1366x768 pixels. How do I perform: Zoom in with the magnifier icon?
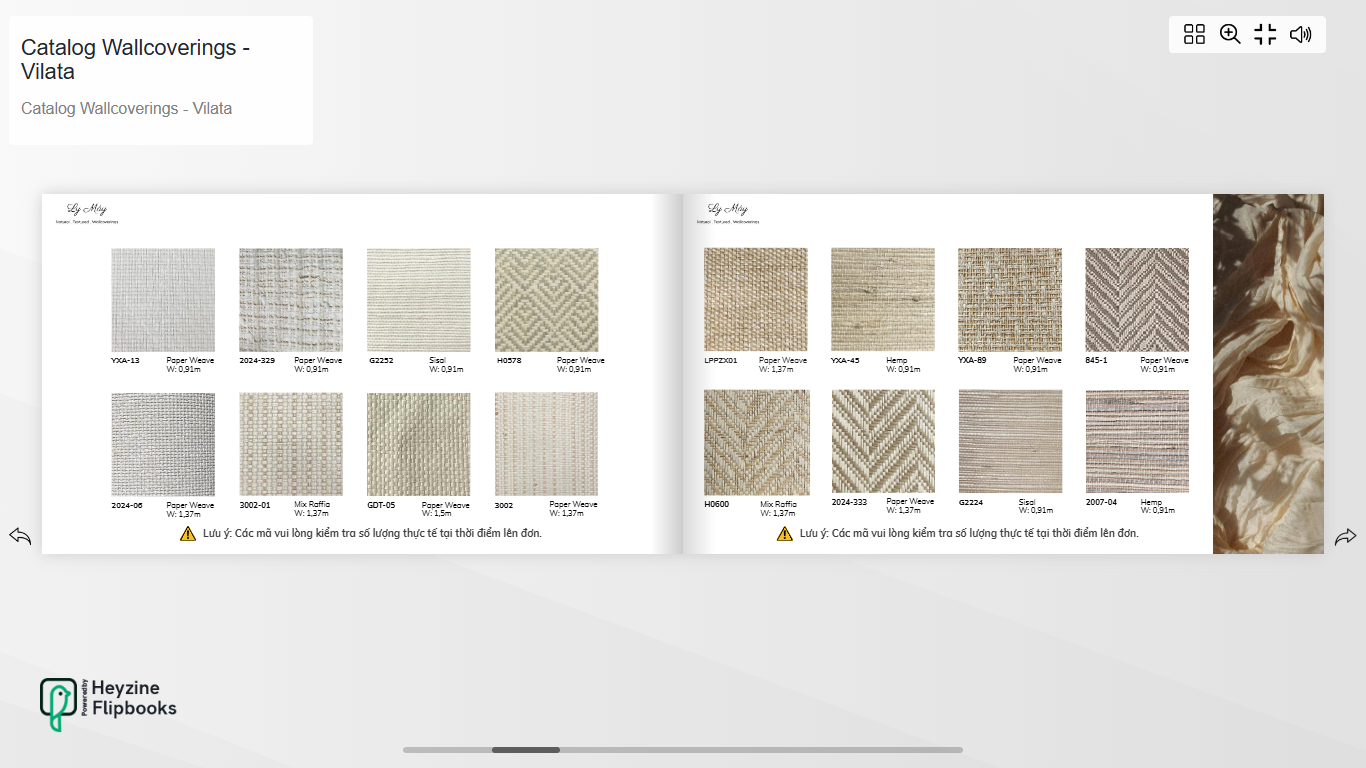[1230, 35]
